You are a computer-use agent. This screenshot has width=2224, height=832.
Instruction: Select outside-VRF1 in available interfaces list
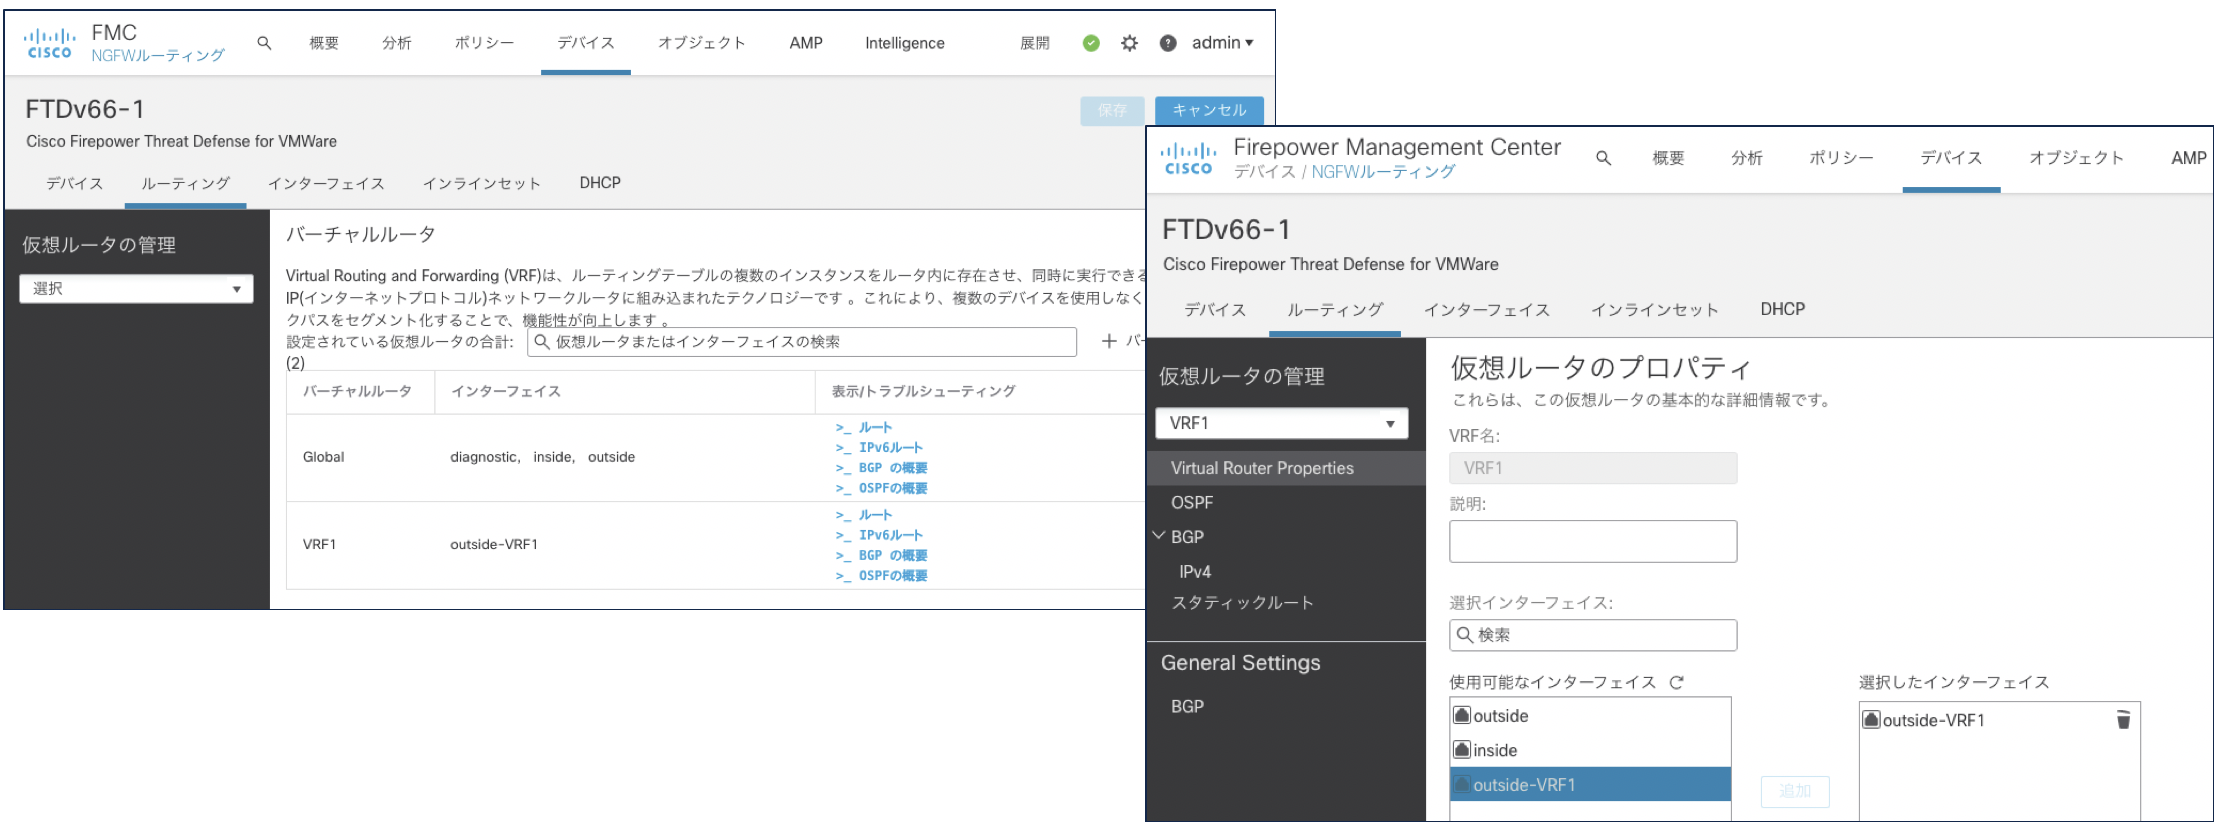[1589, 785]
